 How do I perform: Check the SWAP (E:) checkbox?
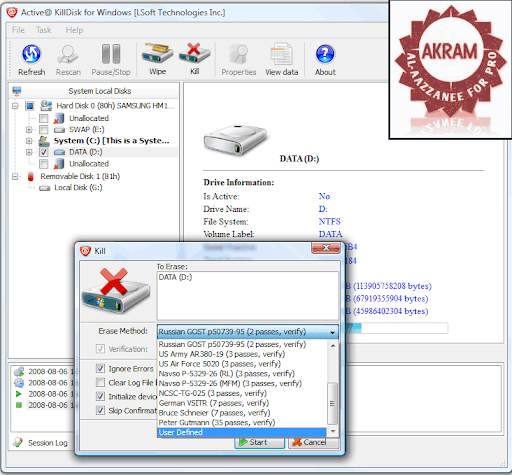(44, 130)
